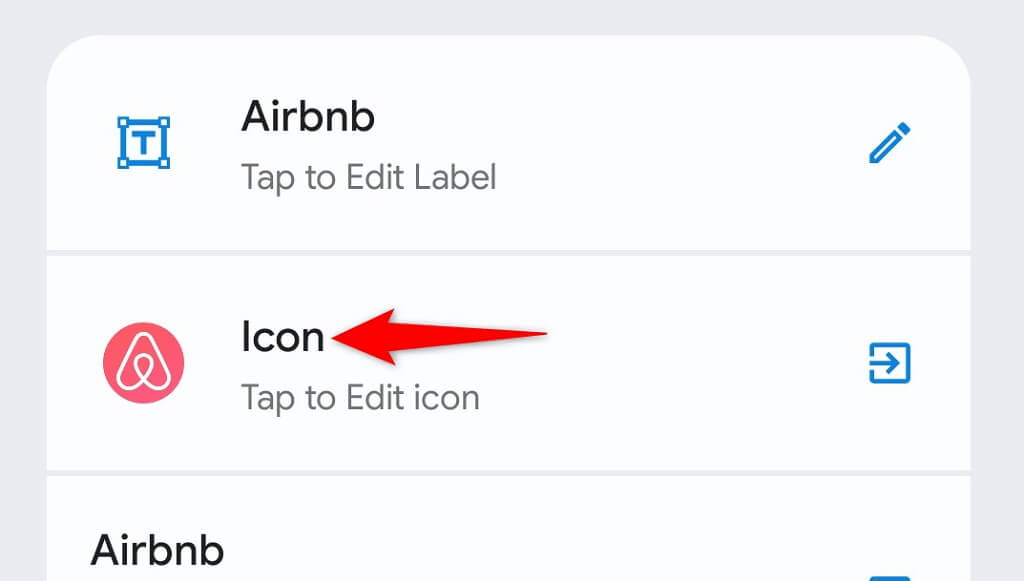Click the tail end of the red arrow
1024x581 pixels.
pos(544,333)
